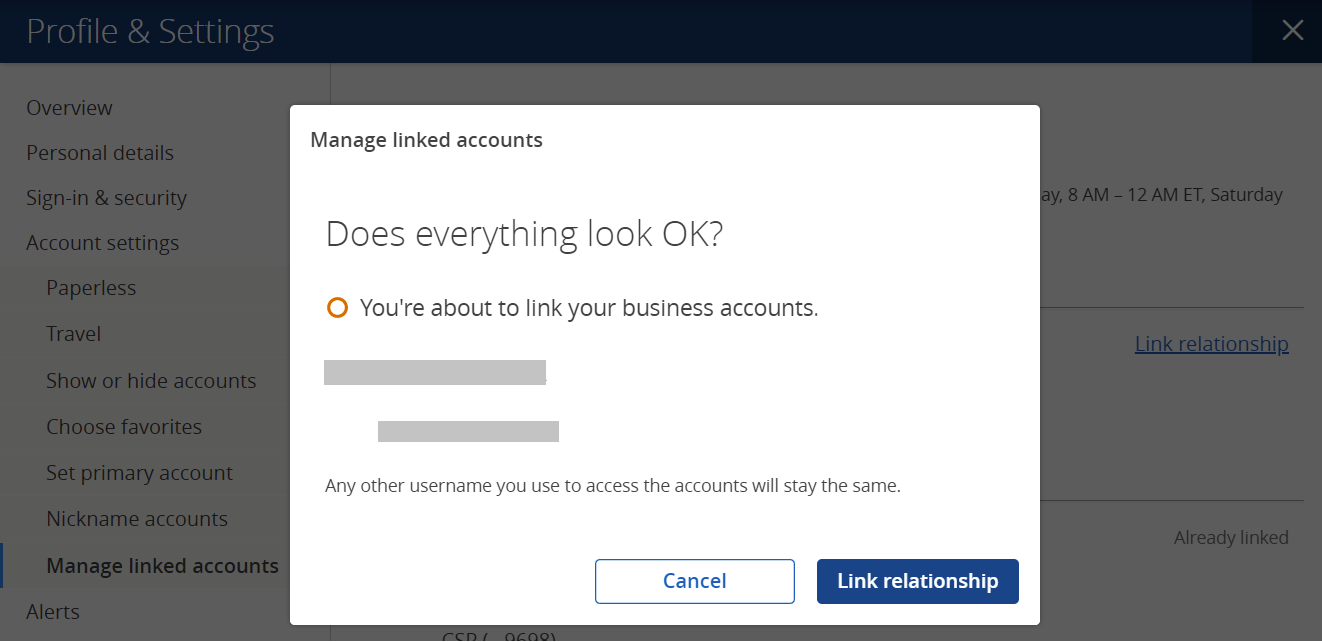Click the Cancel button in the dialog
This screenshot has width=1322, height=642.
point(694,581)
